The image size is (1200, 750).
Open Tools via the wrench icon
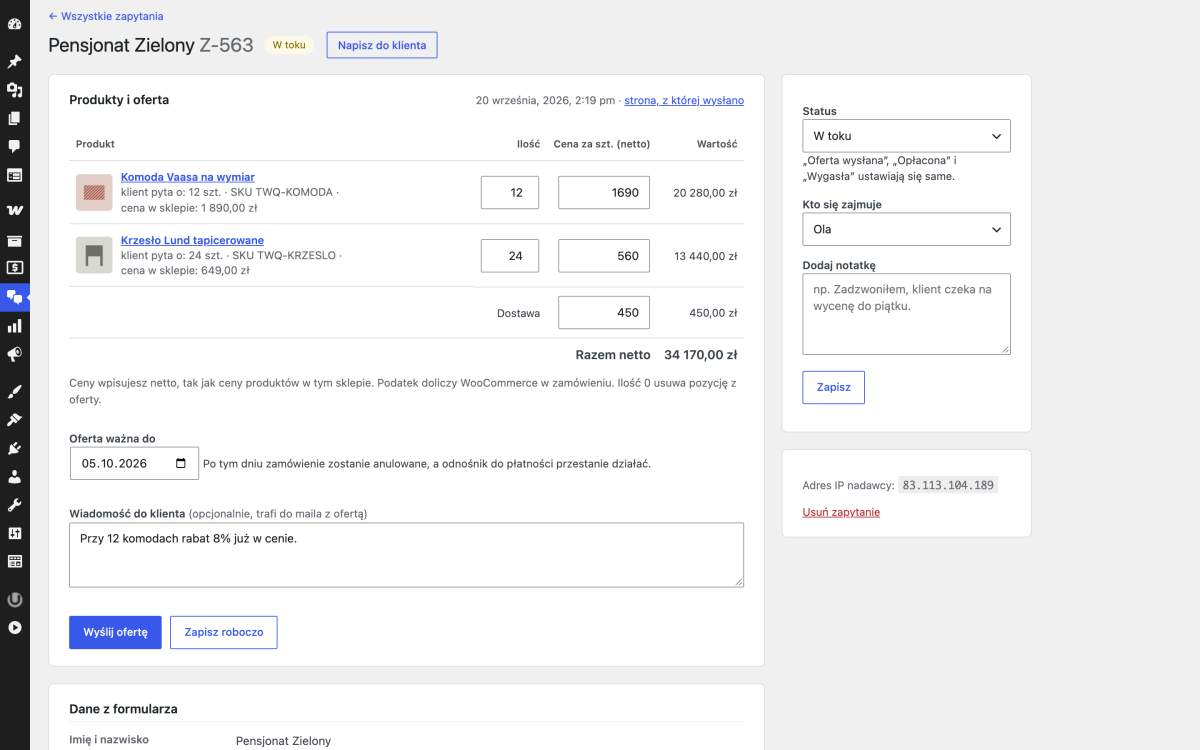pos(15,505)
